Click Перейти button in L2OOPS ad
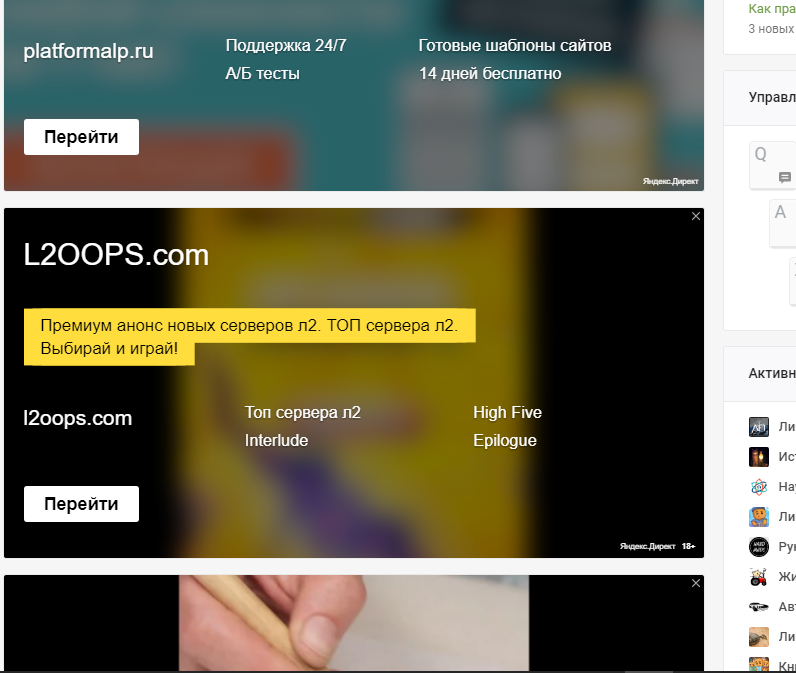The height and width of the screenshot is (673, 796). (81, 504)
